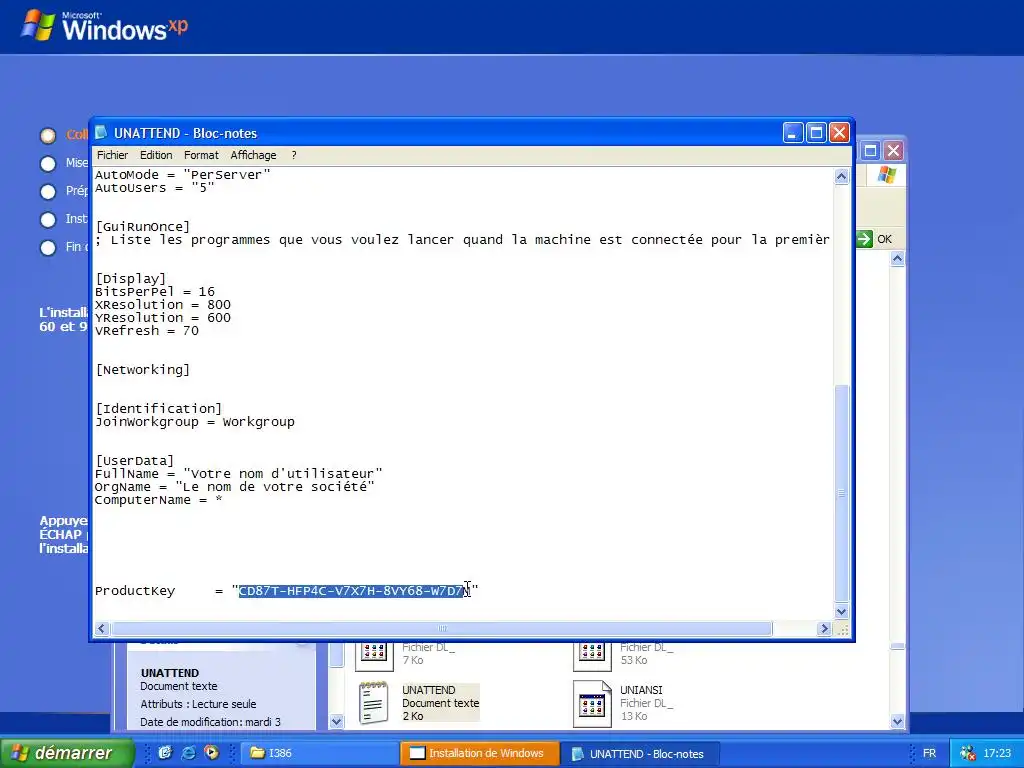Click the 53 Ko DL_ file icon in Explorer

tap(592, 656)
